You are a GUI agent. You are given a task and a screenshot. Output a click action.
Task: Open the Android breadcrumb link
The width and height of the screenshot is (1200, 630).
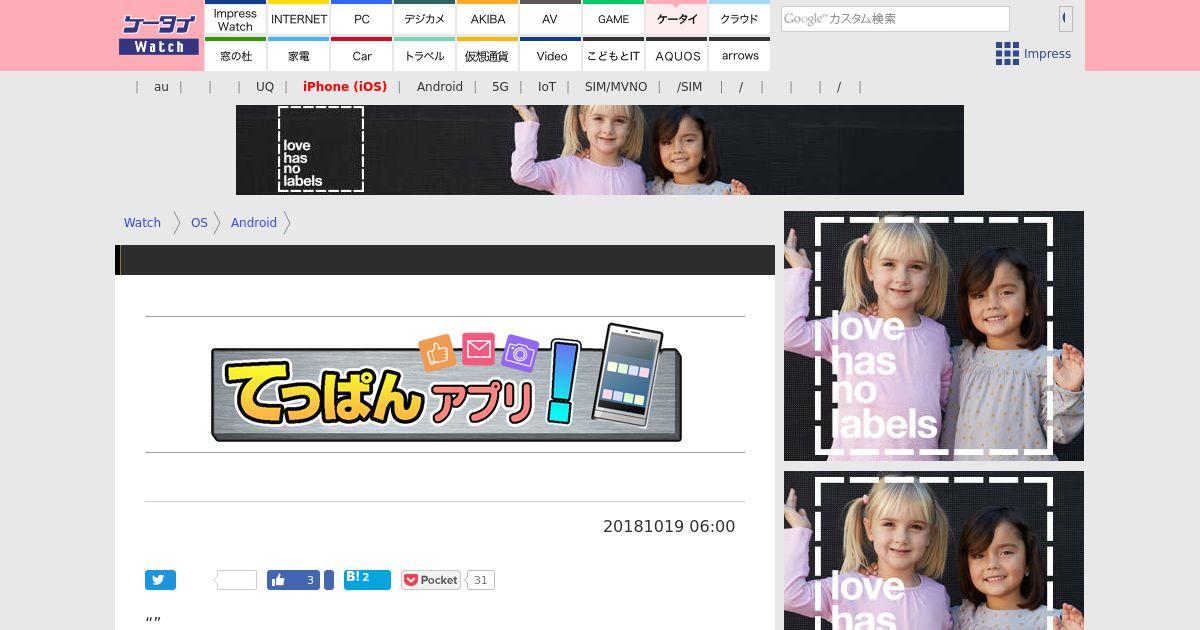point(254,223)
